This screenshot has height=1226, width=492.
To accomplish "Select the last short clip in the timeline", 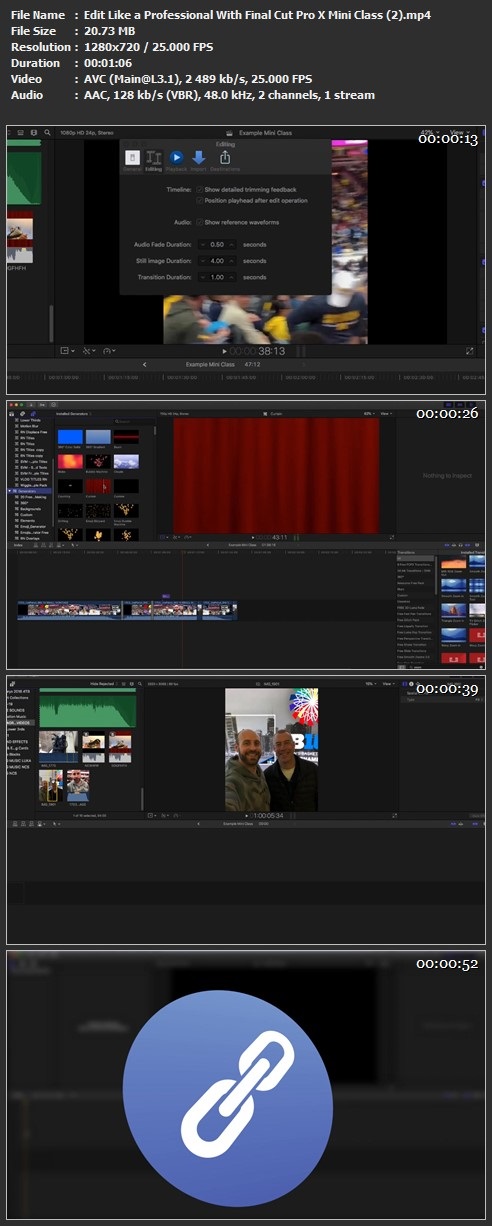I will click(x=219, y=608).
